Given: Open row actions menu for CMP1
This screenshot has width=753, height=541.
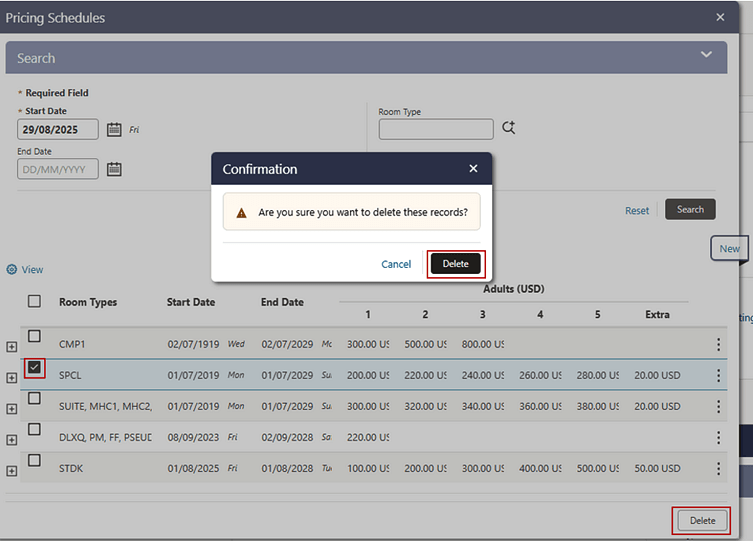Looking at the screenshot, I should [718, 344].
